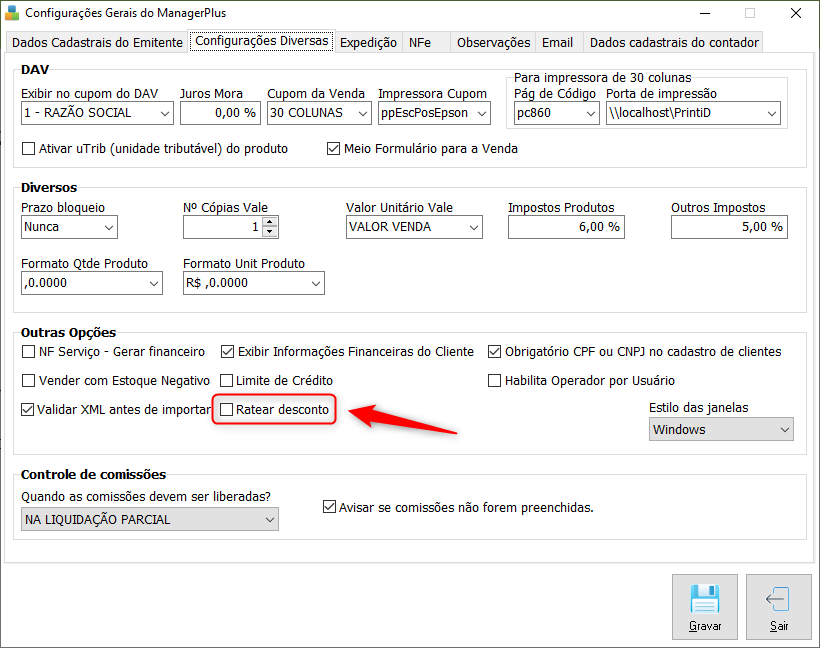Click the Outros Impostos percentage field
Screen dimensions: 820x648
pyautogui.click(x=729, y=227)
